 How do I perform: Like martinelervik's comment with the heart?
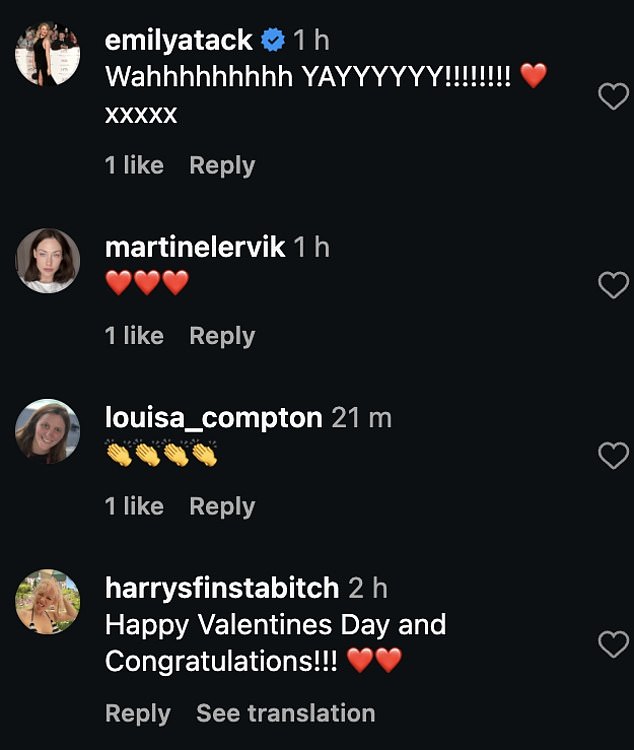tap(612, 285)
